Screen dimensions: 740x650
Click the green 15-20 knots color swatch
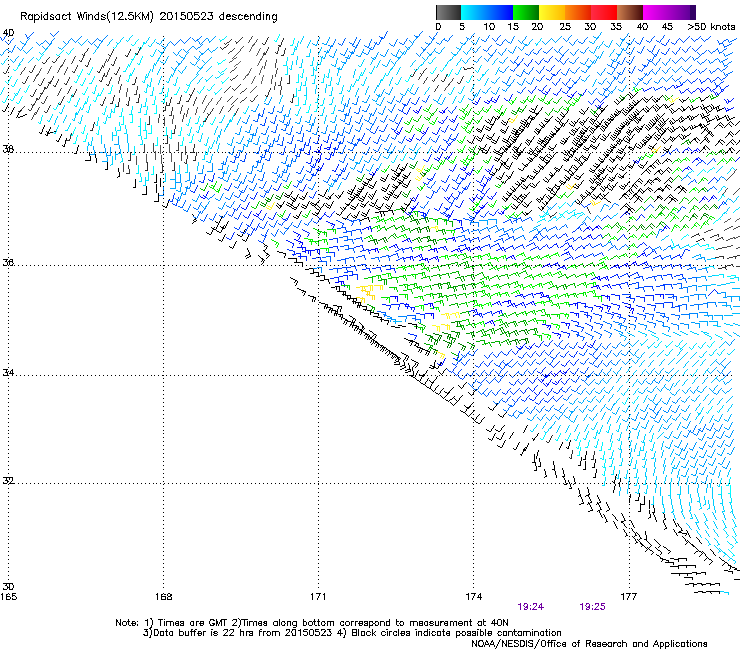(x=526, y=12)
